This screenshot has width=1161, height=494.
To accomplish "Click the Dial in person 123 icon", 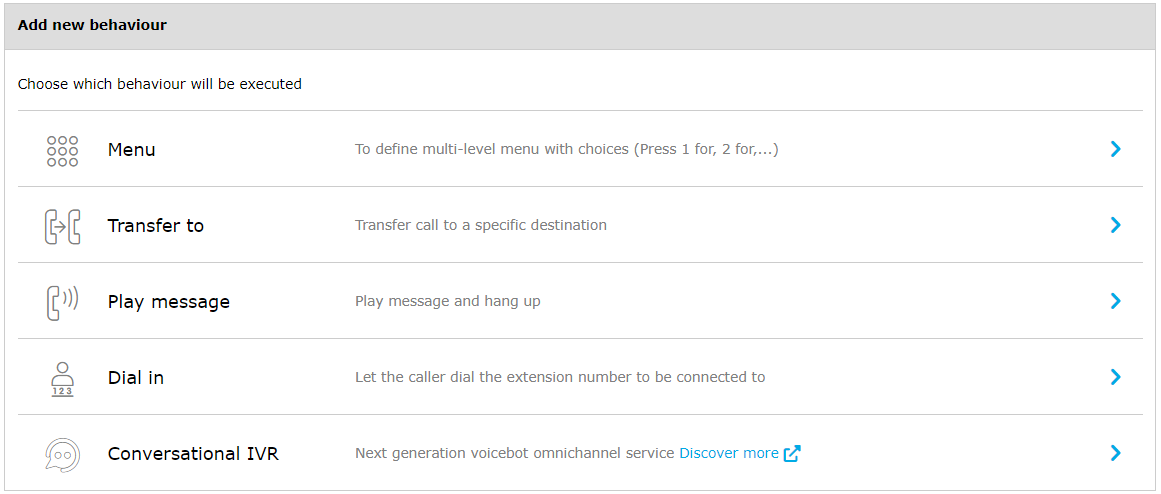I will coord(62,378).
